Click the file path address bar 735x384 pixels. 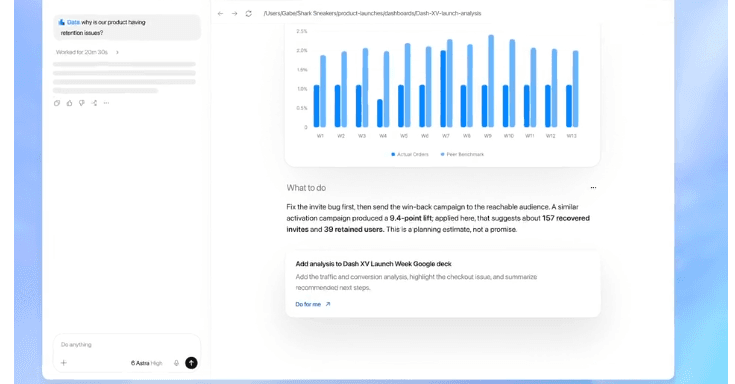[372, 14]
